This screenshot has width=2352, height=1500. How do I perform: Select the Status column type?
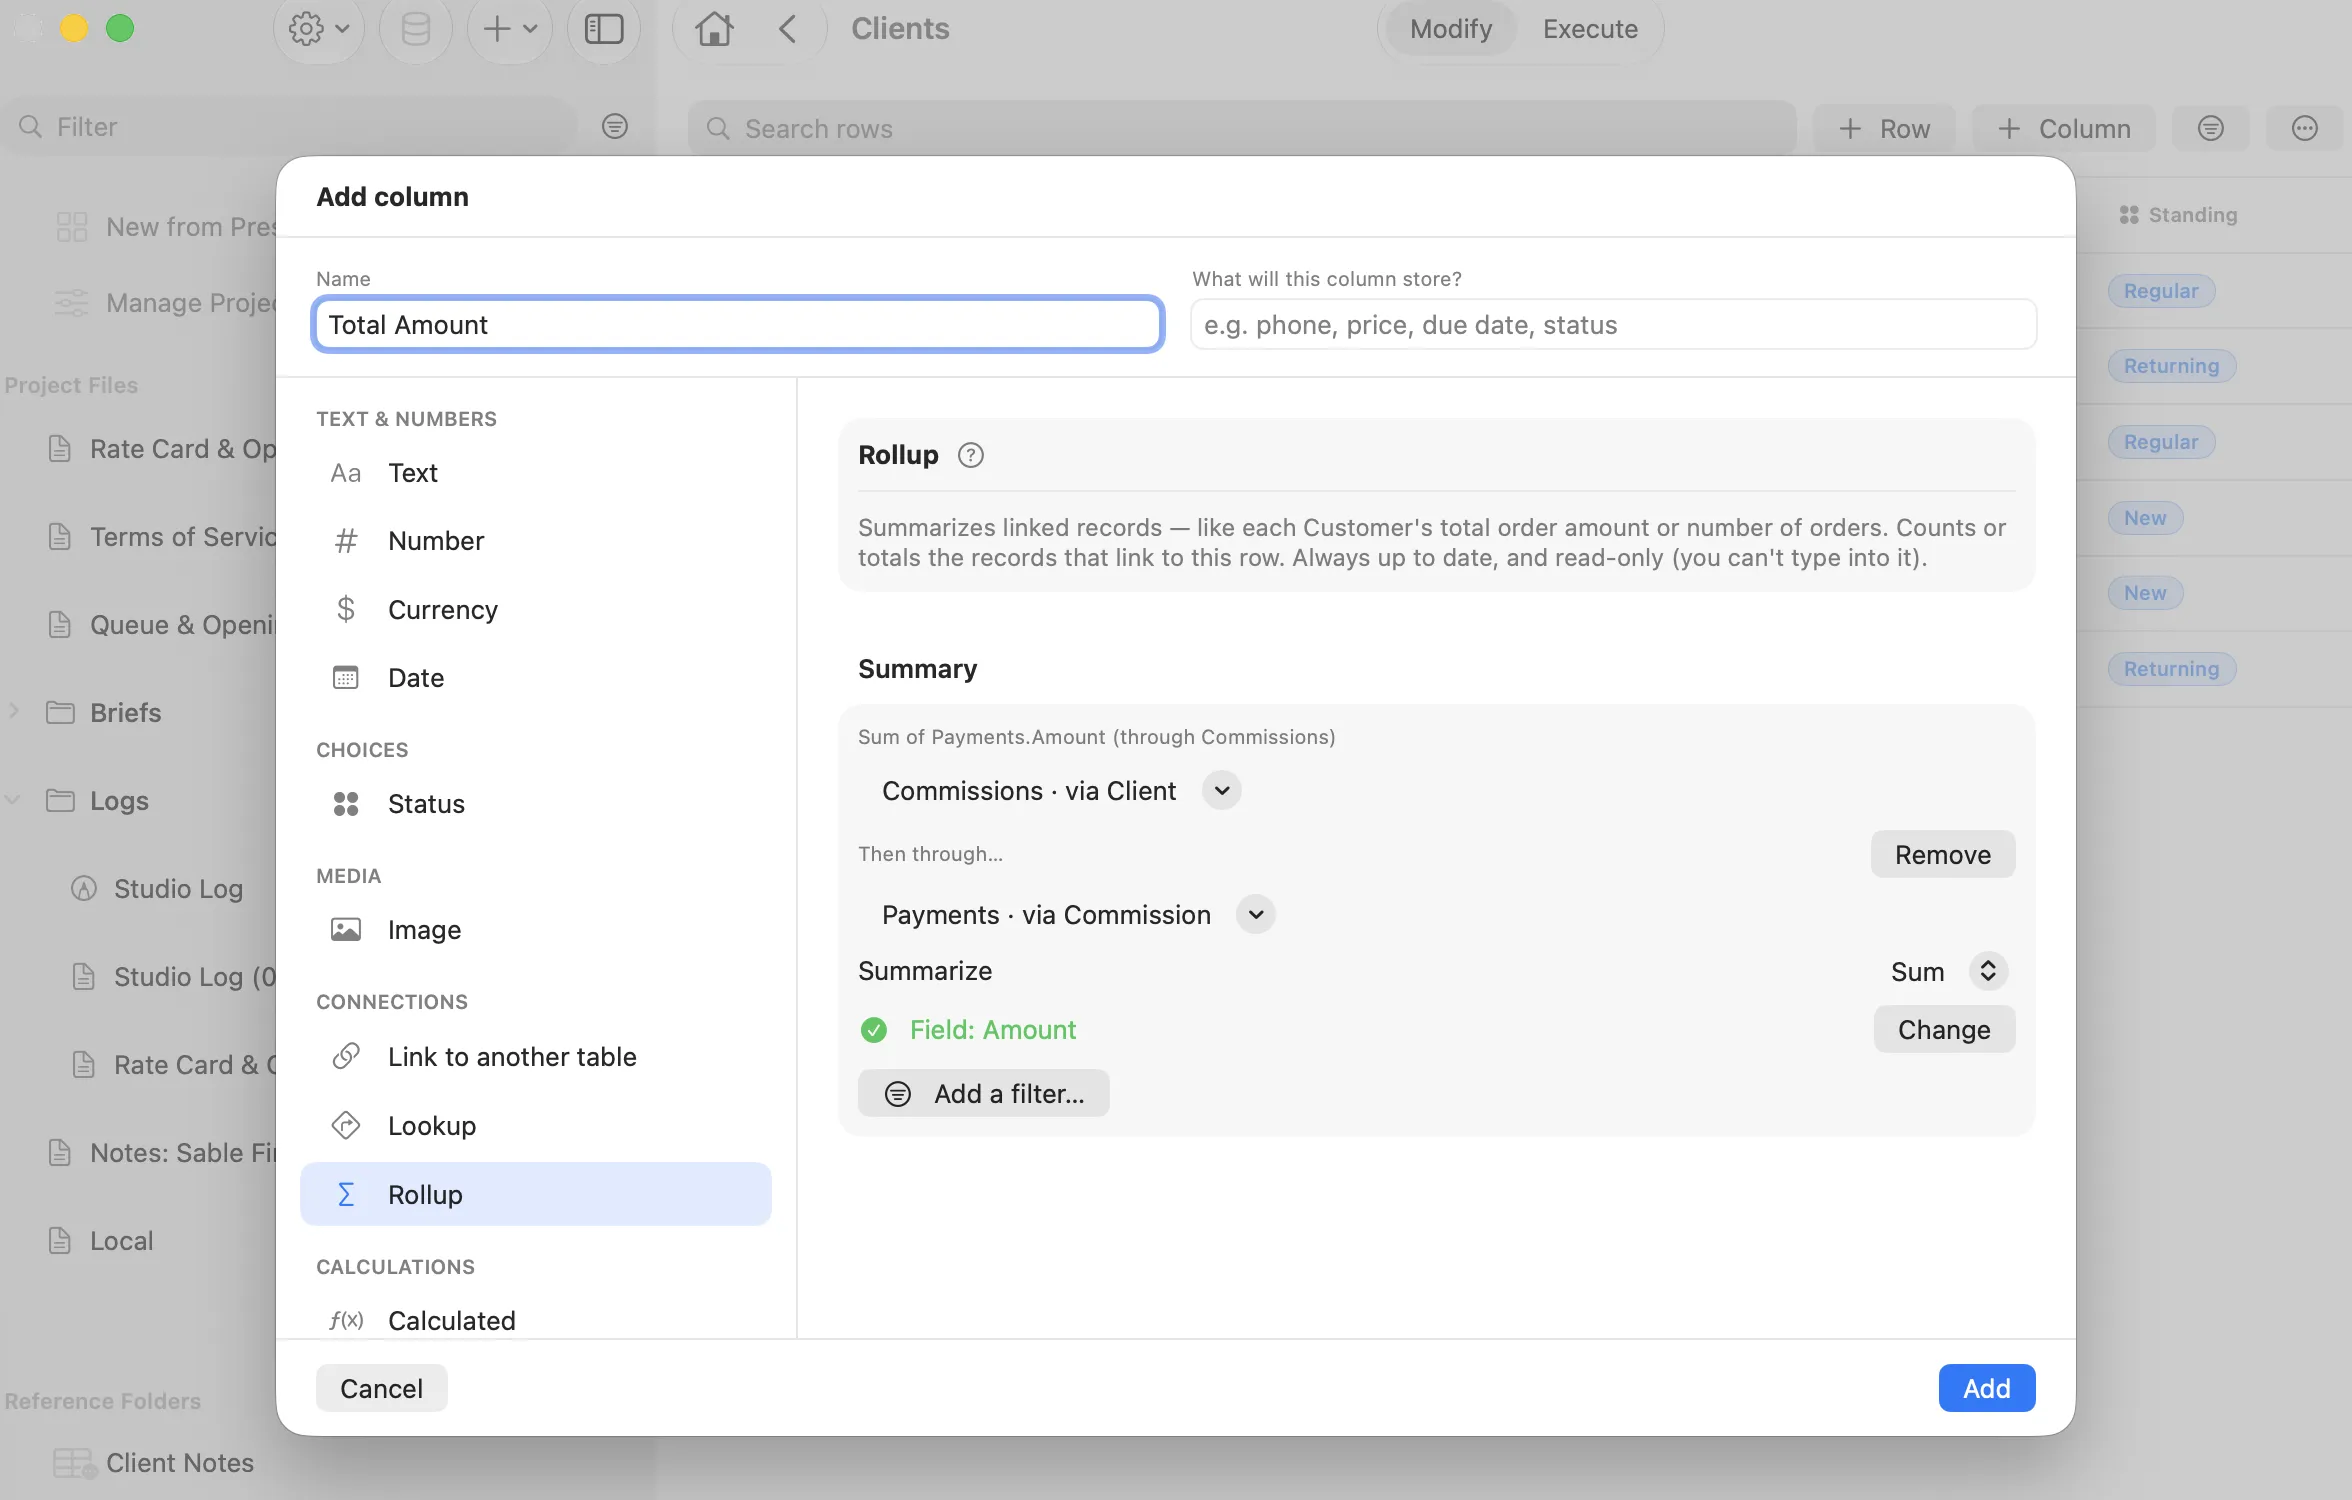(536, 804)
